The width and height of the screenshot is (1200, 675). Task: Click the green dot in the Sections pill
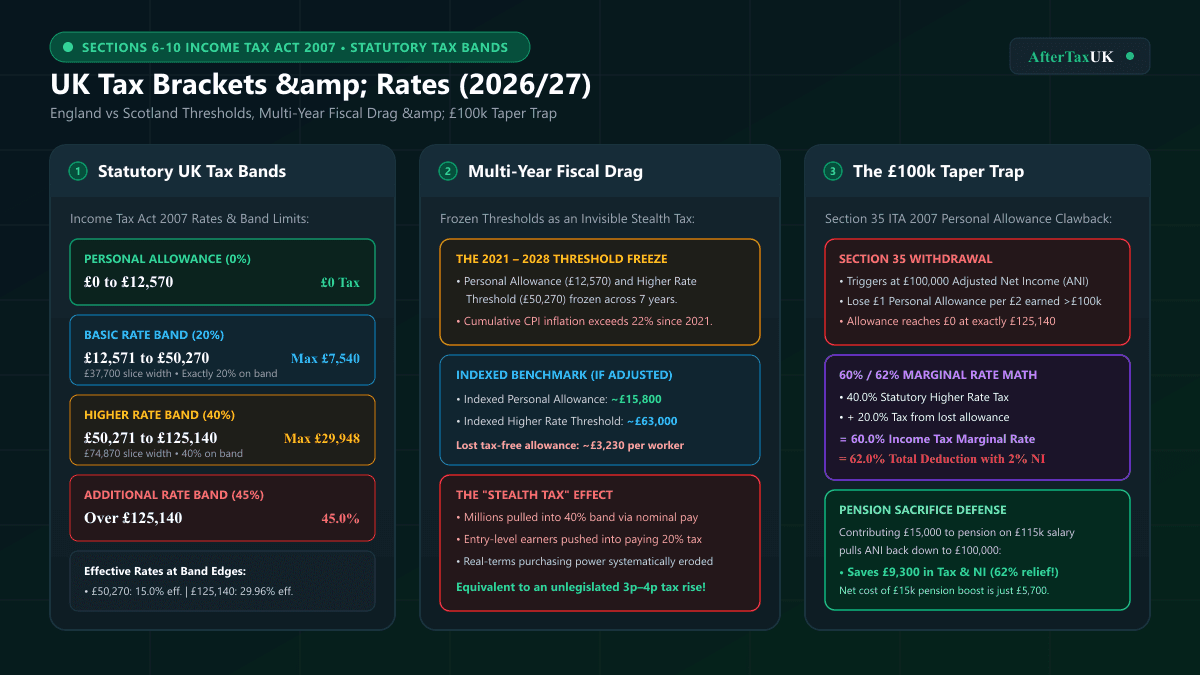pos(68,47)
